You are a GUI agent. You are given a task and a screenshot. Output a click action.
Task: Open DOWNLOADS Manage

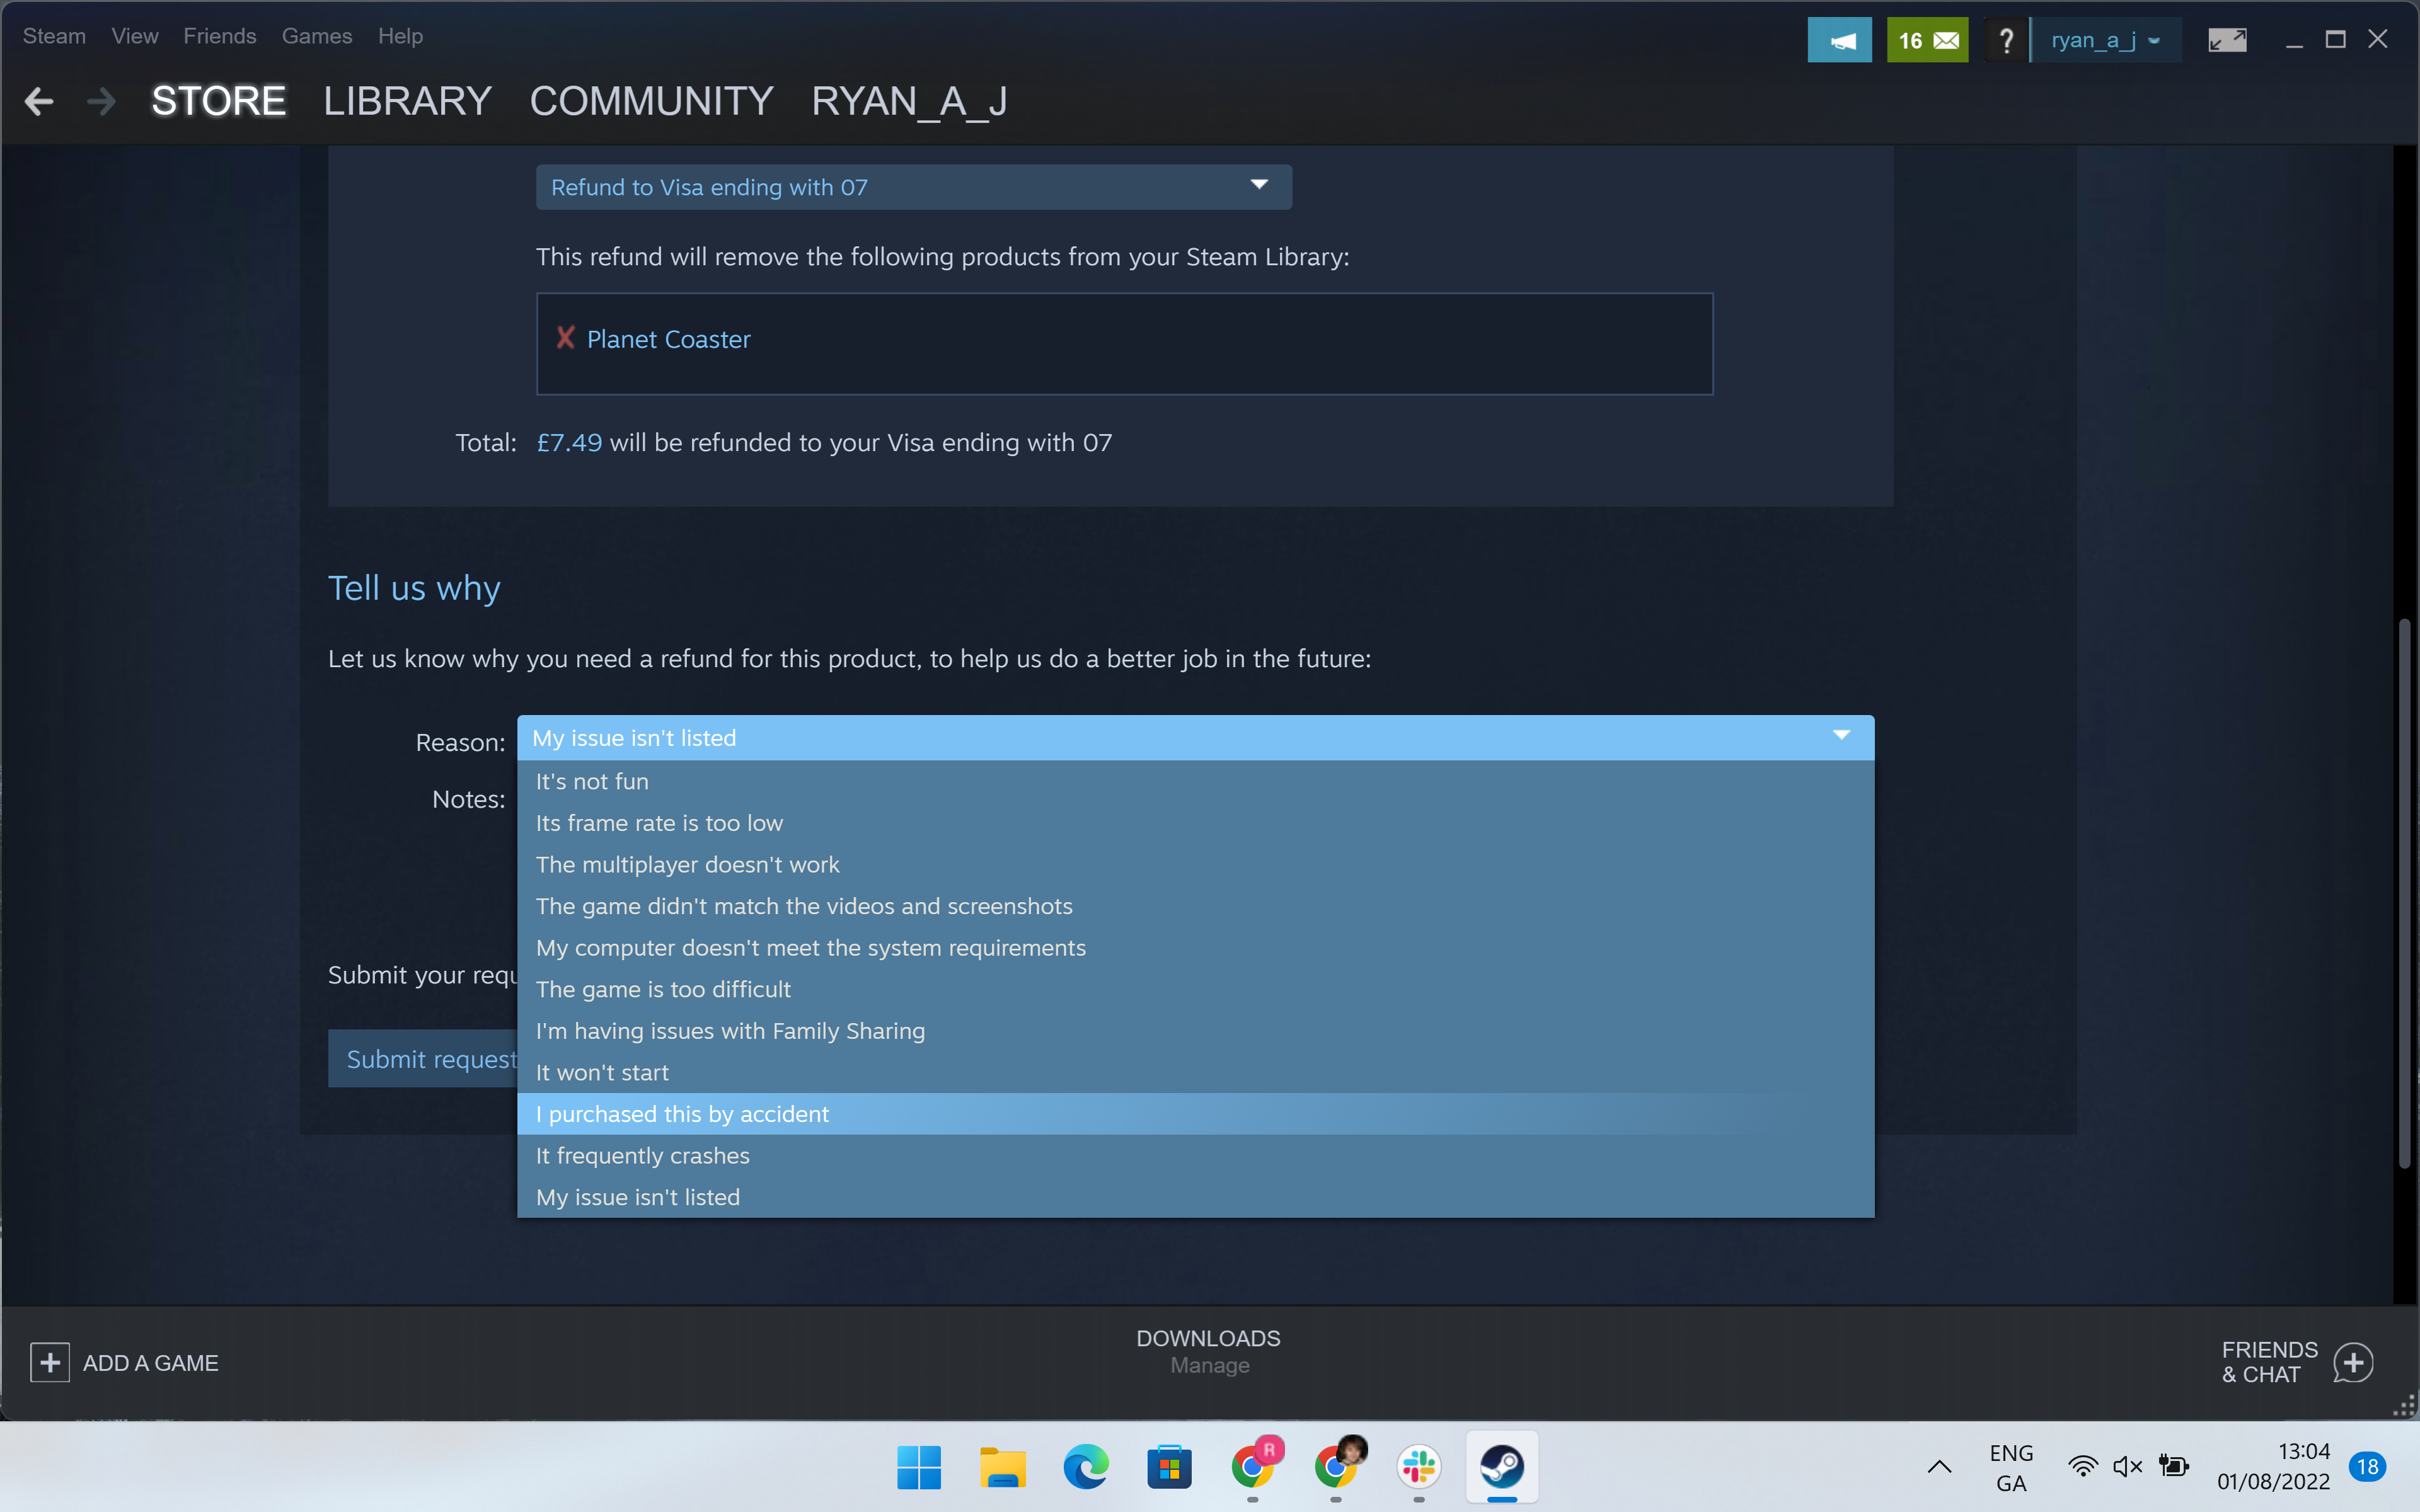pyautogui.click(x=1208, y=1351)
